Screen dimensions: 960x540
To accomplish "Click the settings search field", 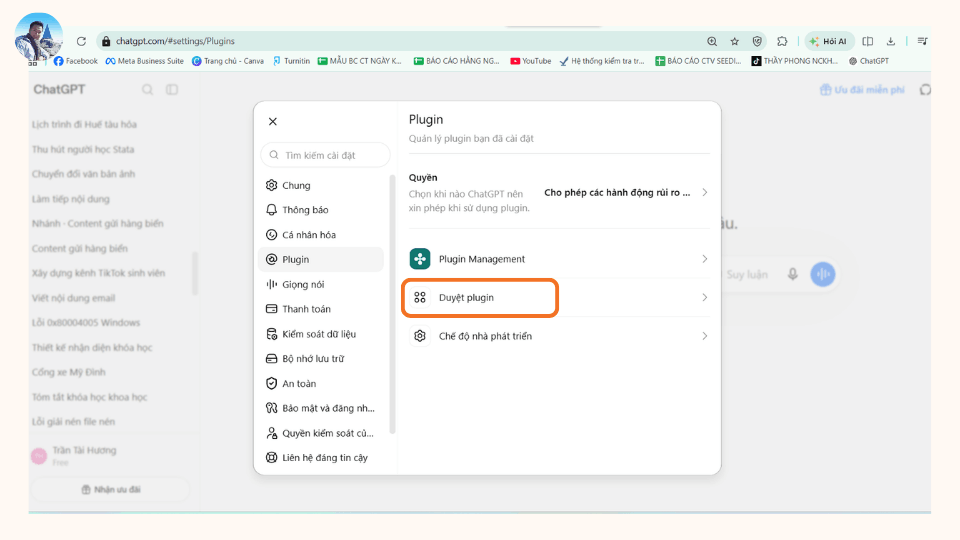I will coord(325,155).
